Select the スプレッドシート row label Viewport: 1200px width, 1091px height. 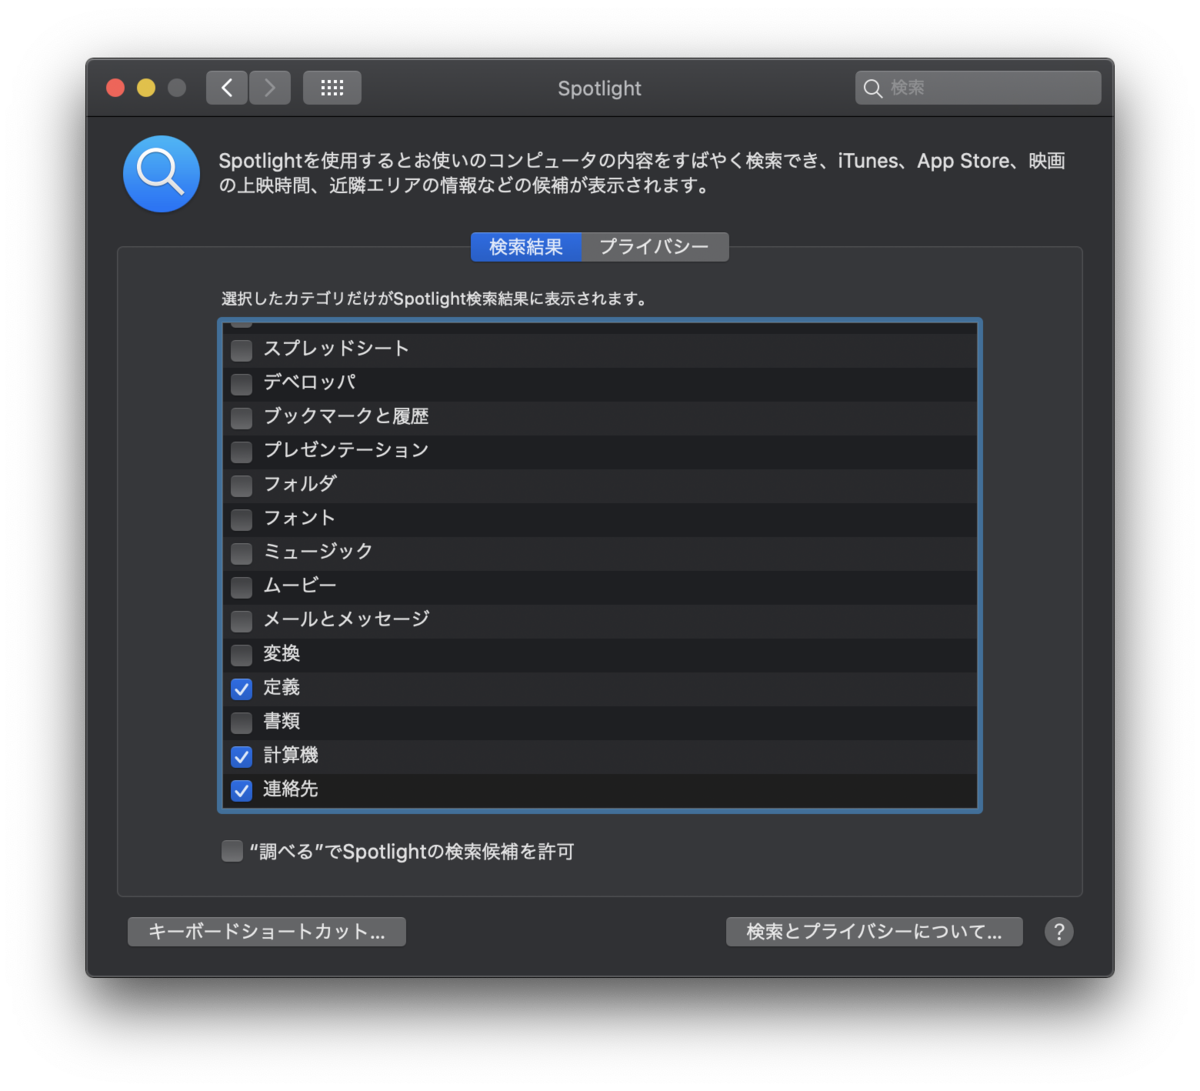coord(336,349)
